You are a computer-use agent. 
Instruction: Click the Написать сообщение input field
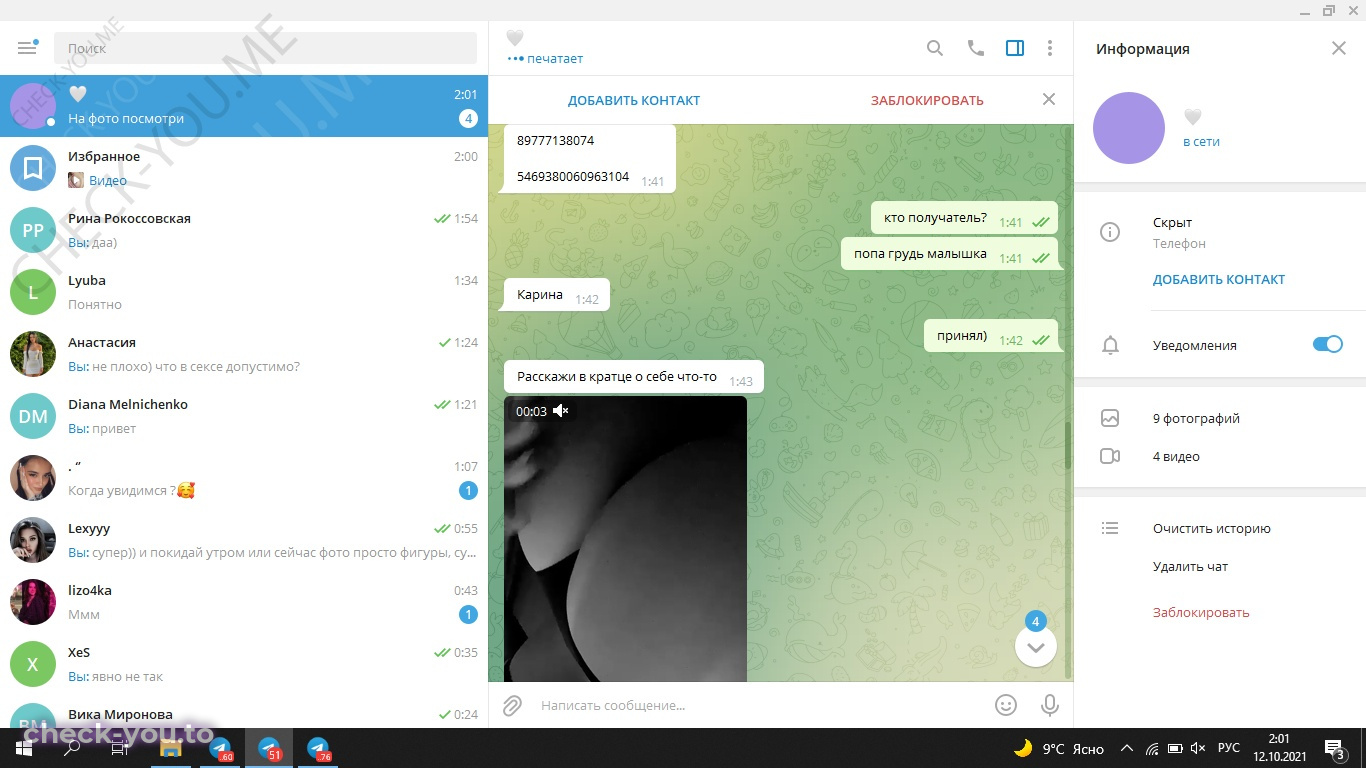point(760,705)
